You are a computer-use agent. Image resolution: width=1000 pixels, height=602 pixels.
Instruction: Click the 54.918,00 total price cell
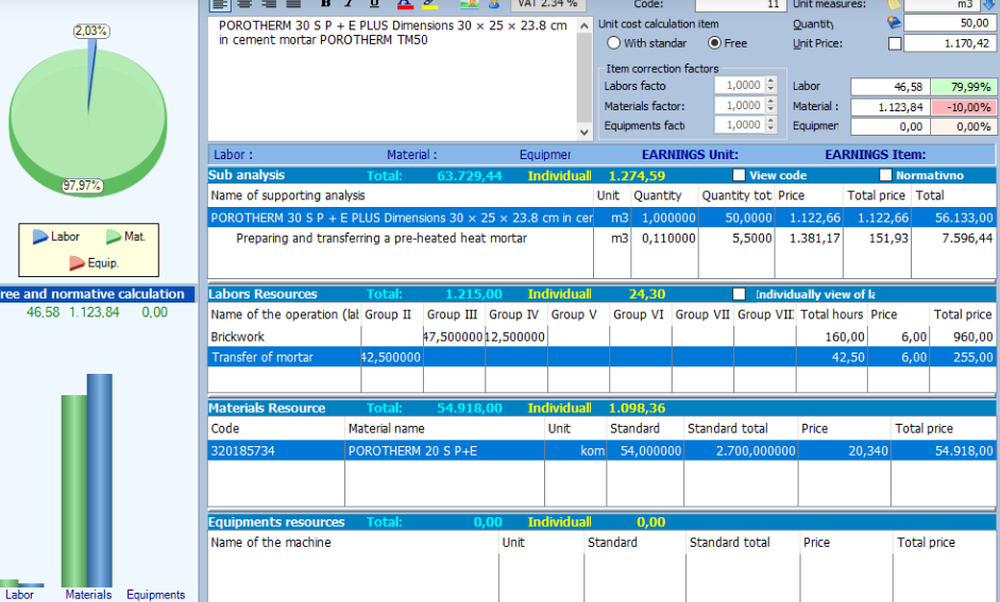click(x=943, y=450)
